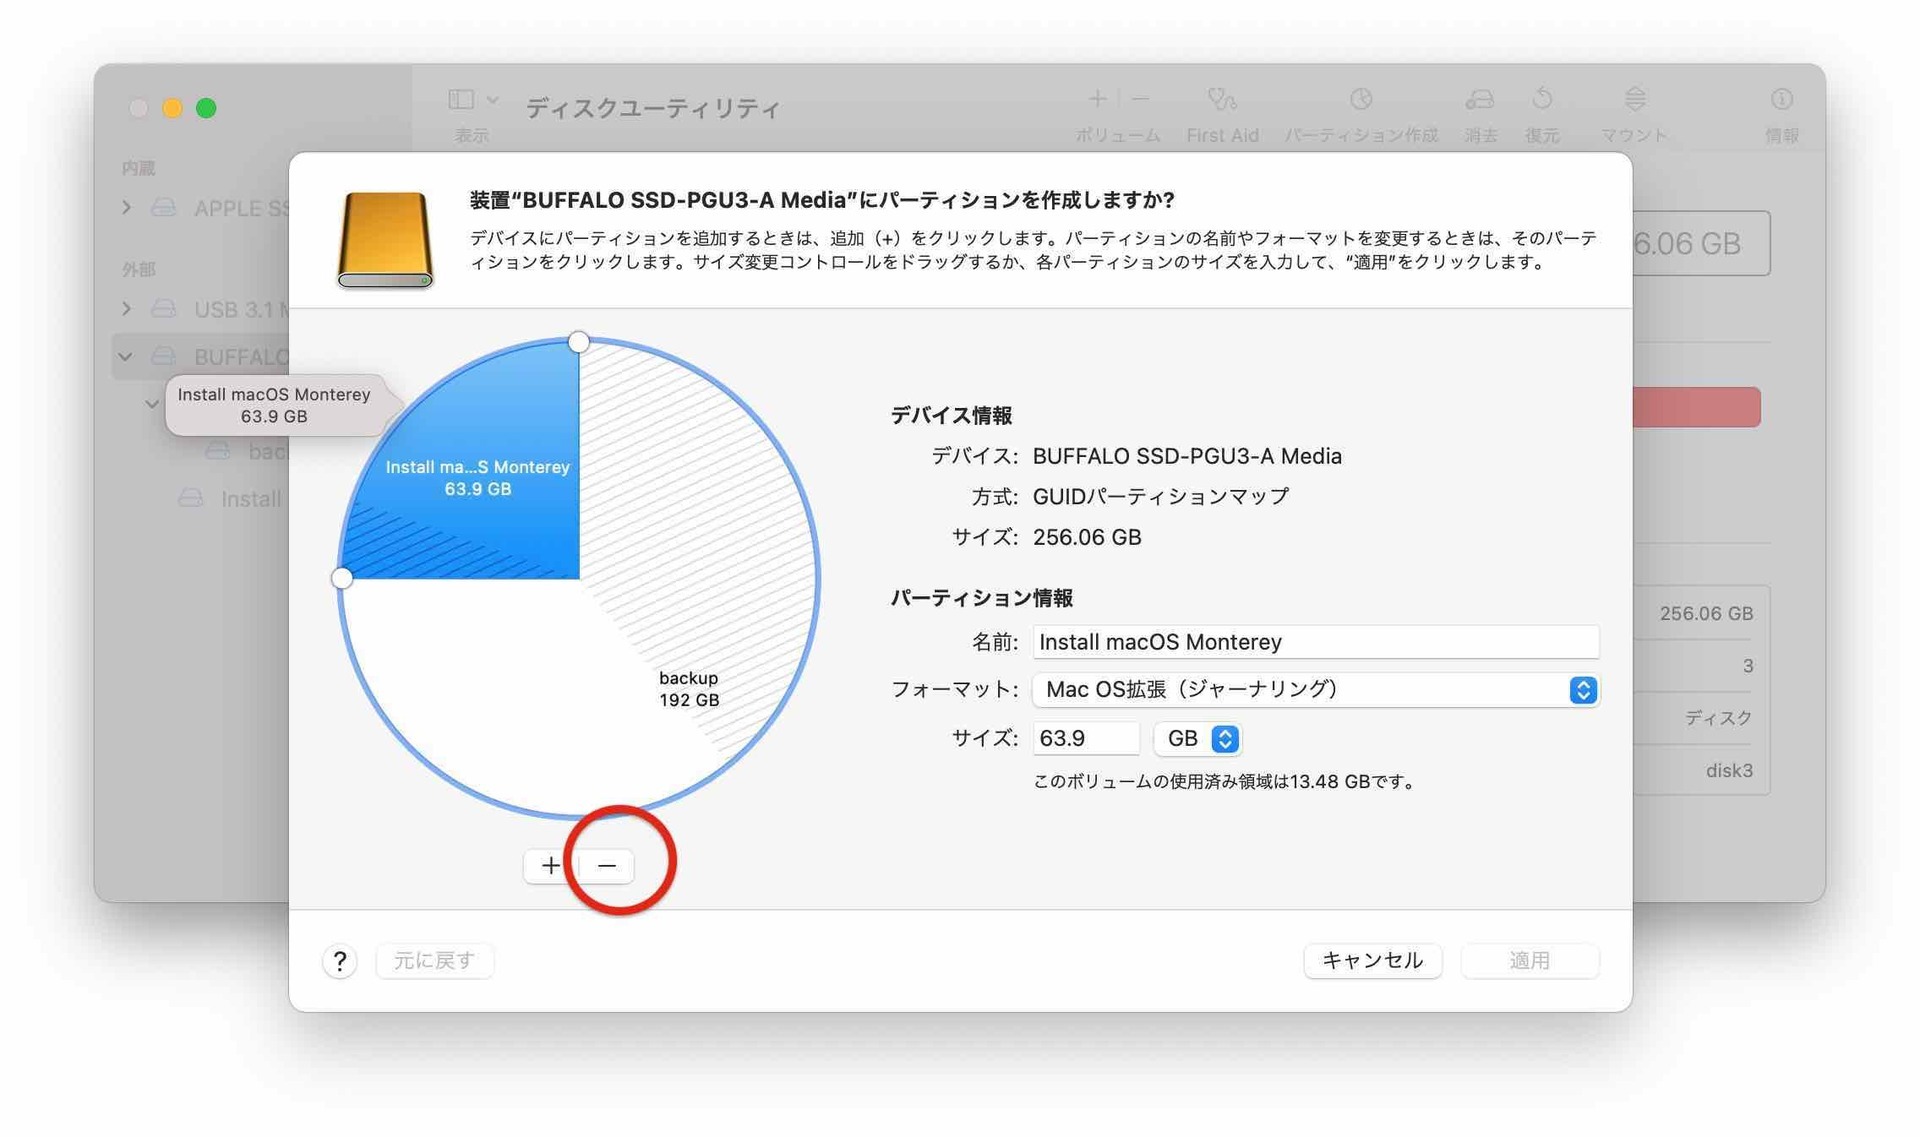Click the yellow minimize window button
The height and width of the screenshot is (1137, 1920).
[172, 108]
